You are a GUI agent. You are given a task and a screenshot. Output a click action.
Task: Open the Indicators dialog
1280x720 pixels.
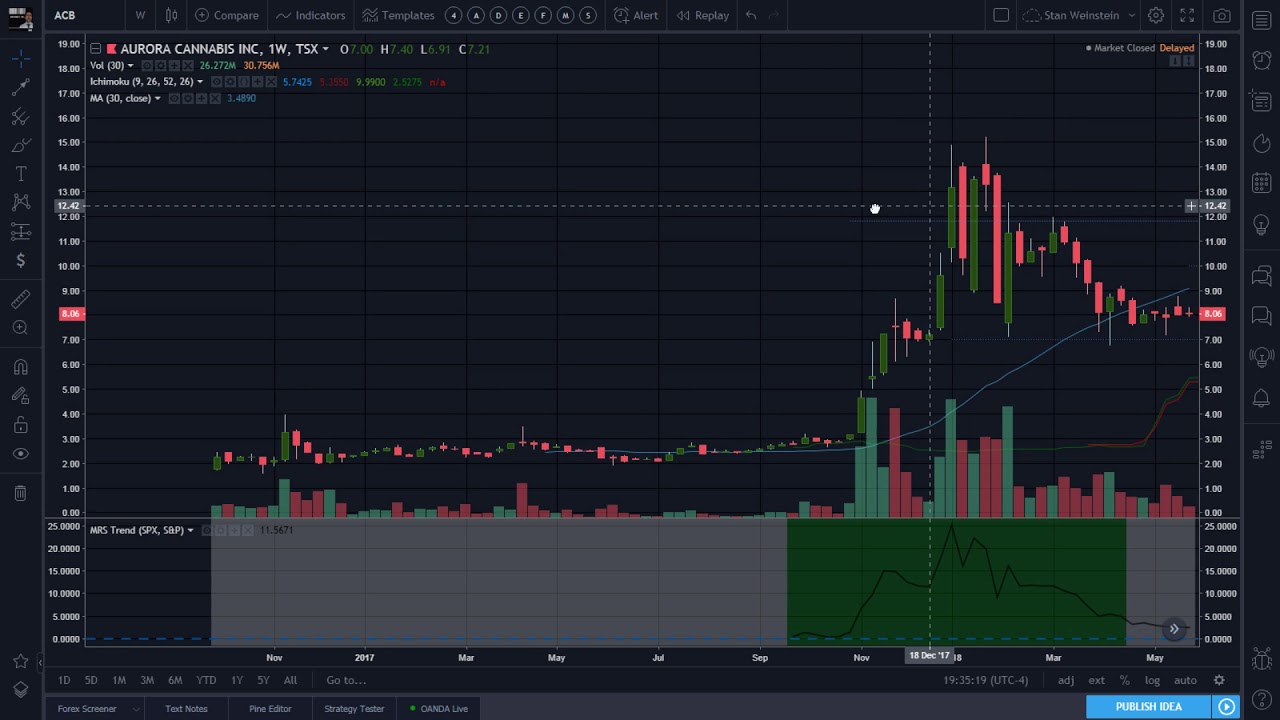click(311, 15)
